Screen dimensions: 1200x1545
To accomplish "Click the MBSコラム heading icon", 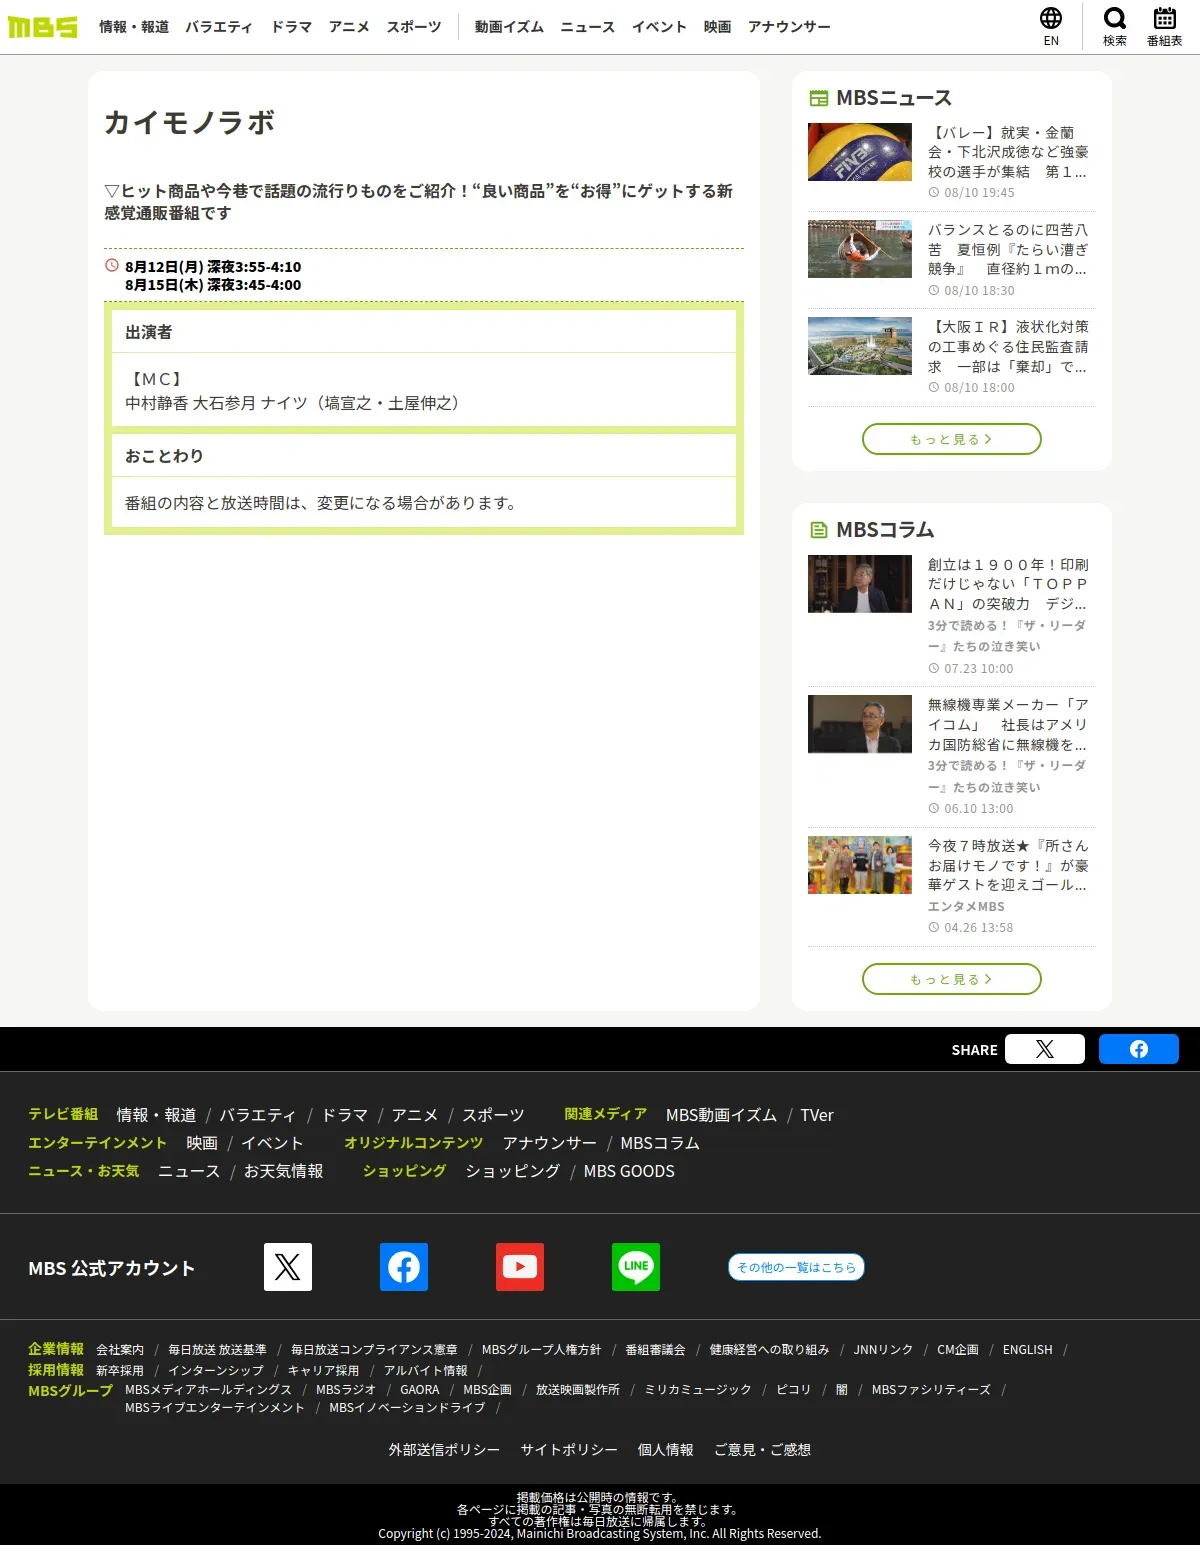I will point(819,530).
